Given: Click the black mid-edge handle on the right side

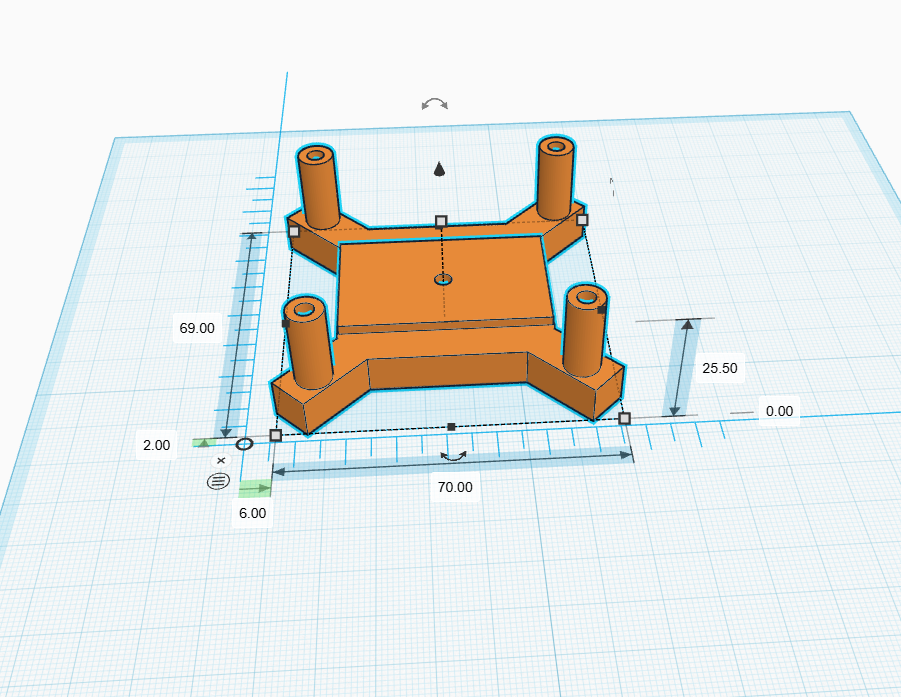Looking at the screenshot, I should 602,310.
